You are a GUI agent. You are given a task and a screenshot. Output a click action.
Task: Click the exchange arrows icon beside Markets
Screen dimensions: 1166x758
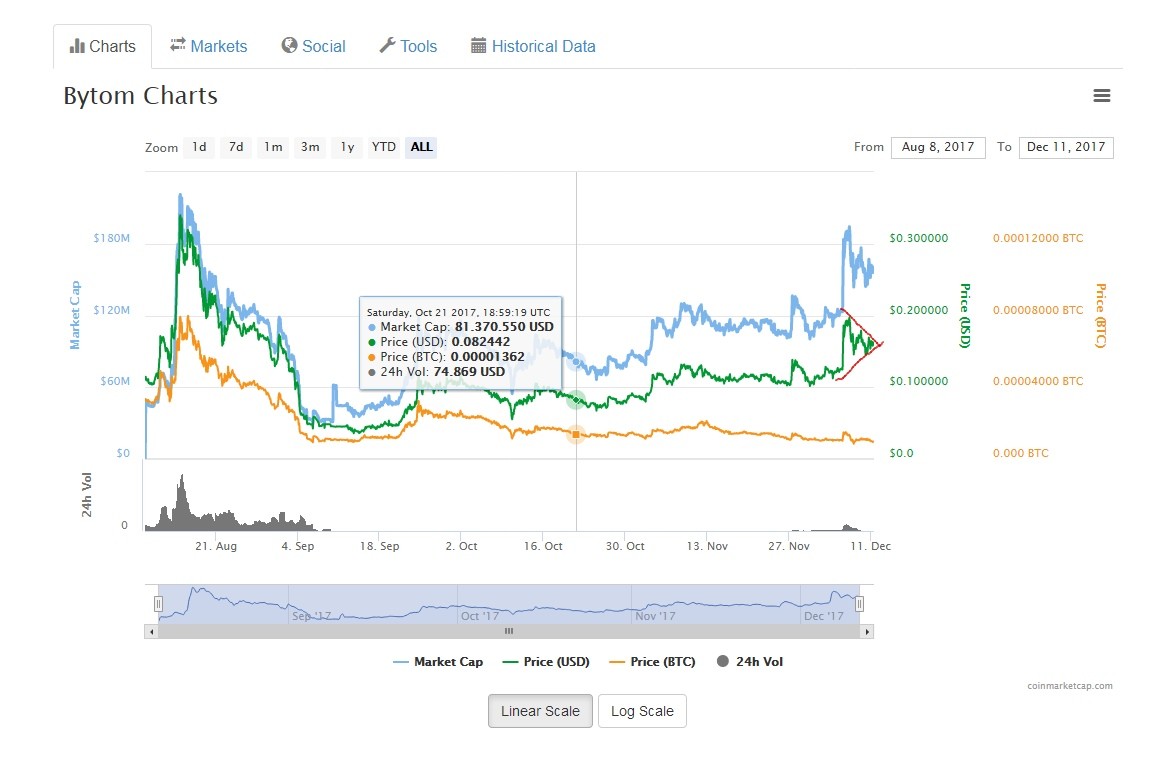coord(177,45)
